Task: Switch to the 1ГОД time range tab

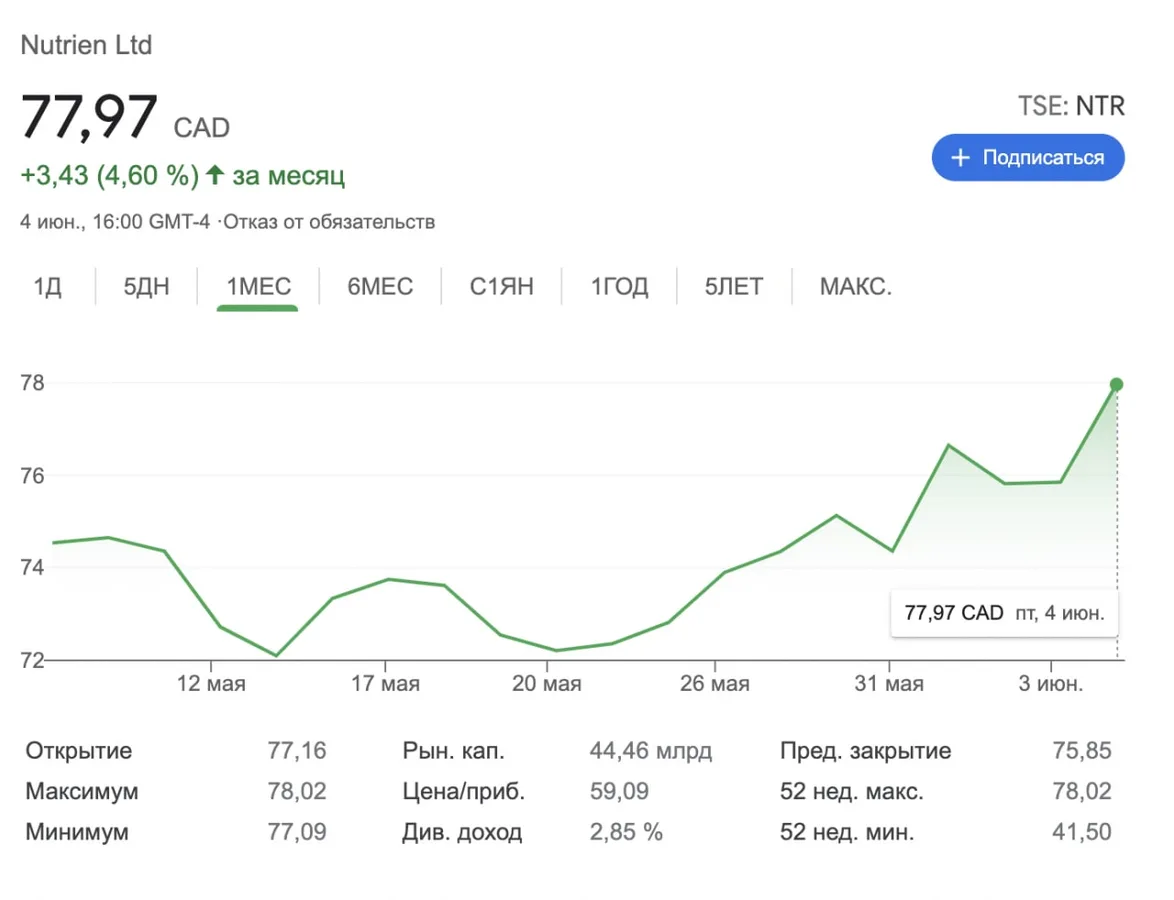Action: click(619, 287)
